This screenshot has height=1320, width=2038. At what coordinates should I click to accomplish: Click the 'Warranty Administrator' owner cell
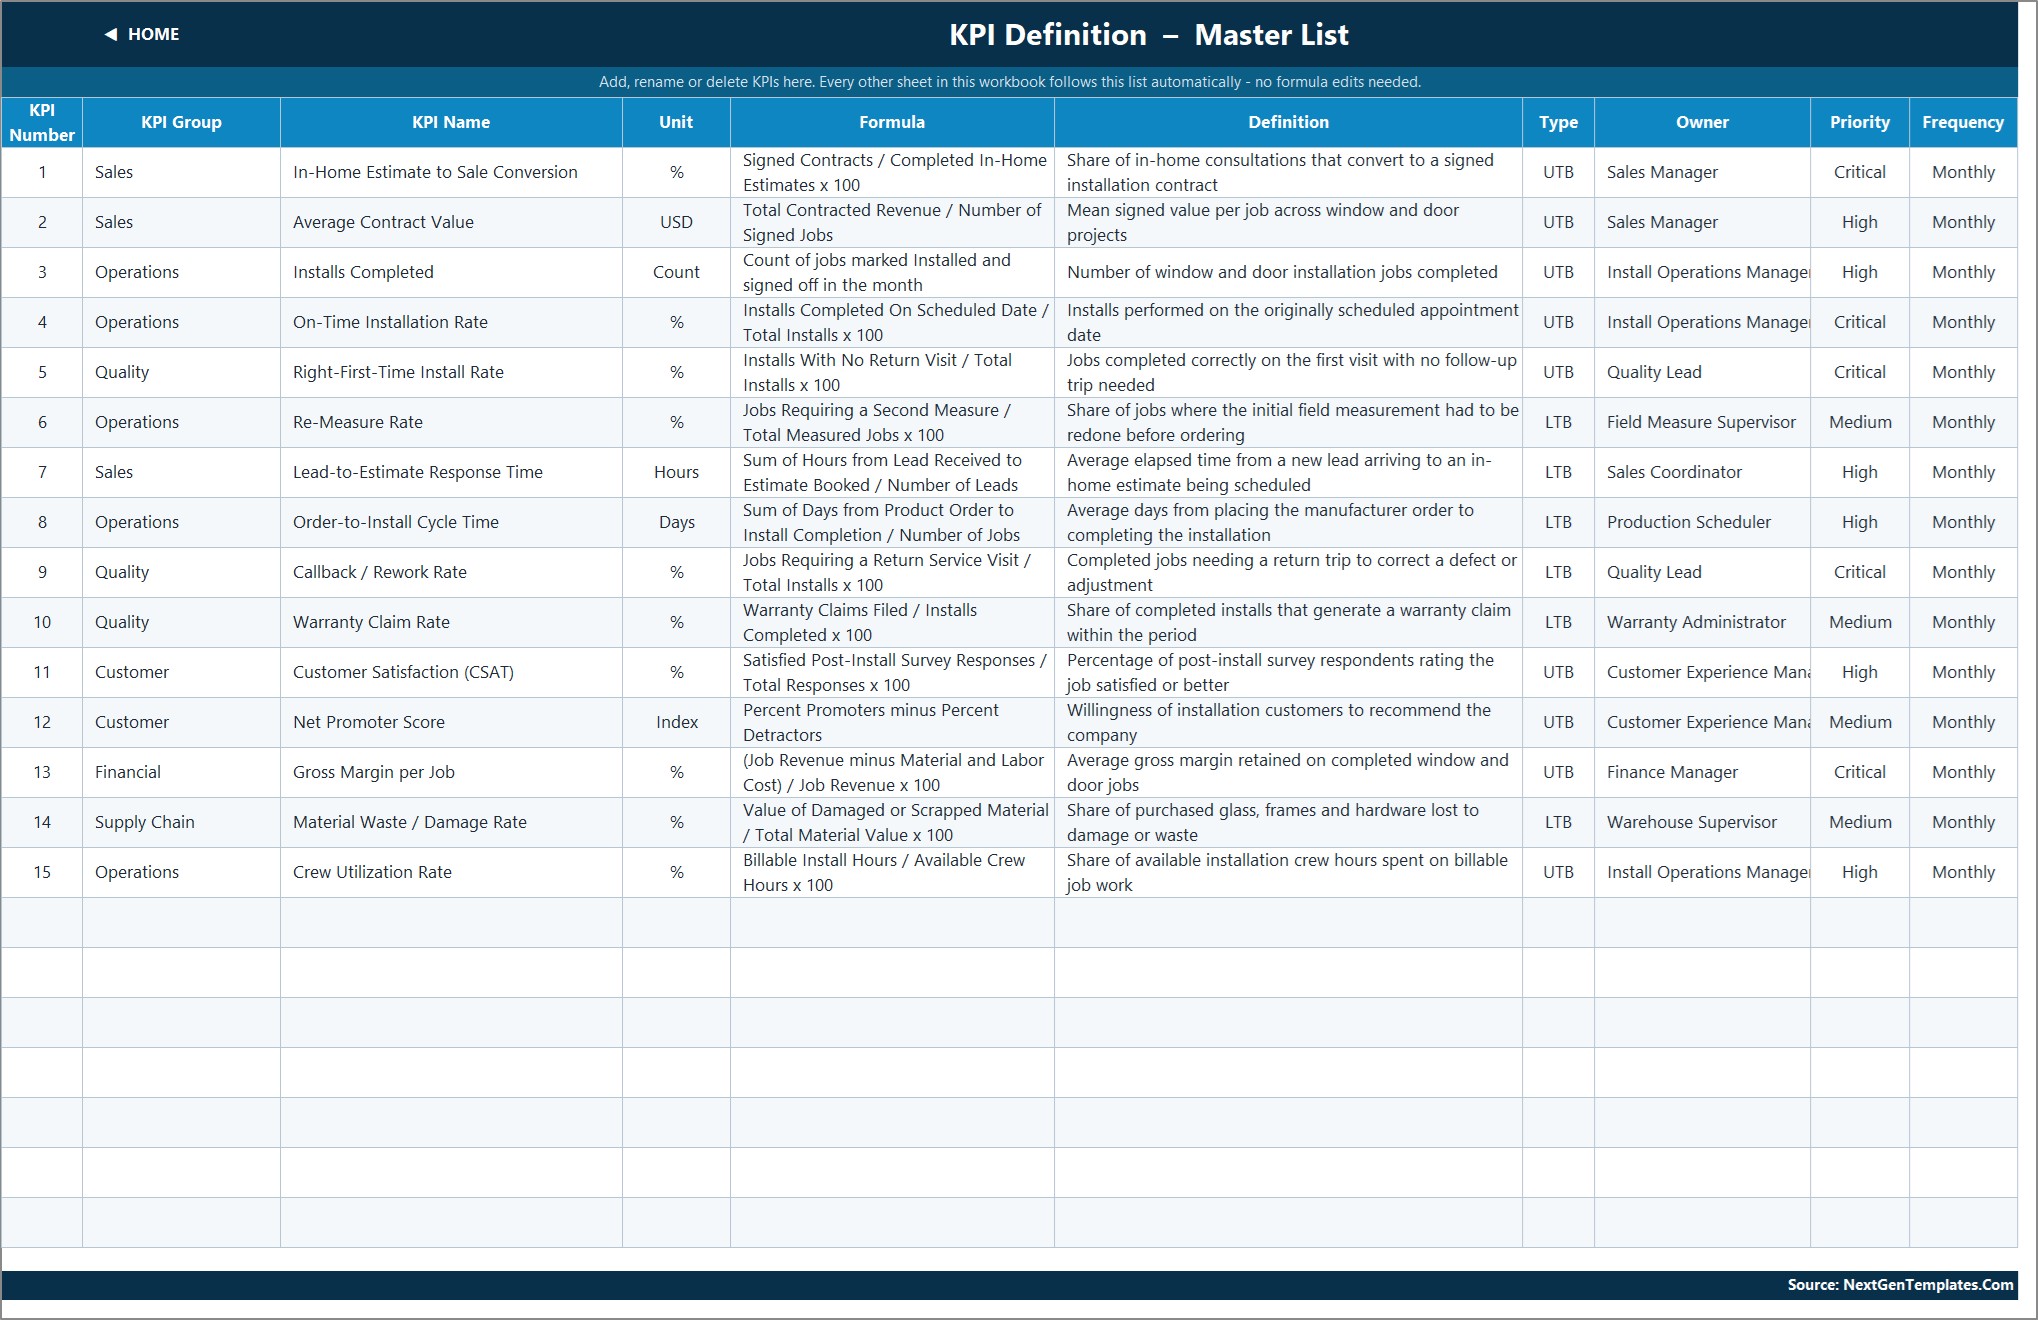tap(1702, 622)
